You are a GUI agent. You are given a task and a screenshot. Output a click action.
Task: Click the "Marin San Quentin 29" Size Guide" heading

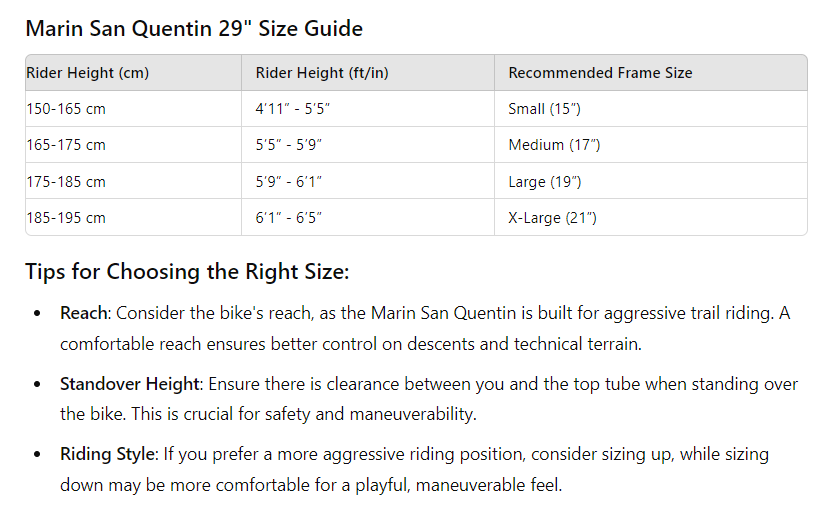(194, 28)
